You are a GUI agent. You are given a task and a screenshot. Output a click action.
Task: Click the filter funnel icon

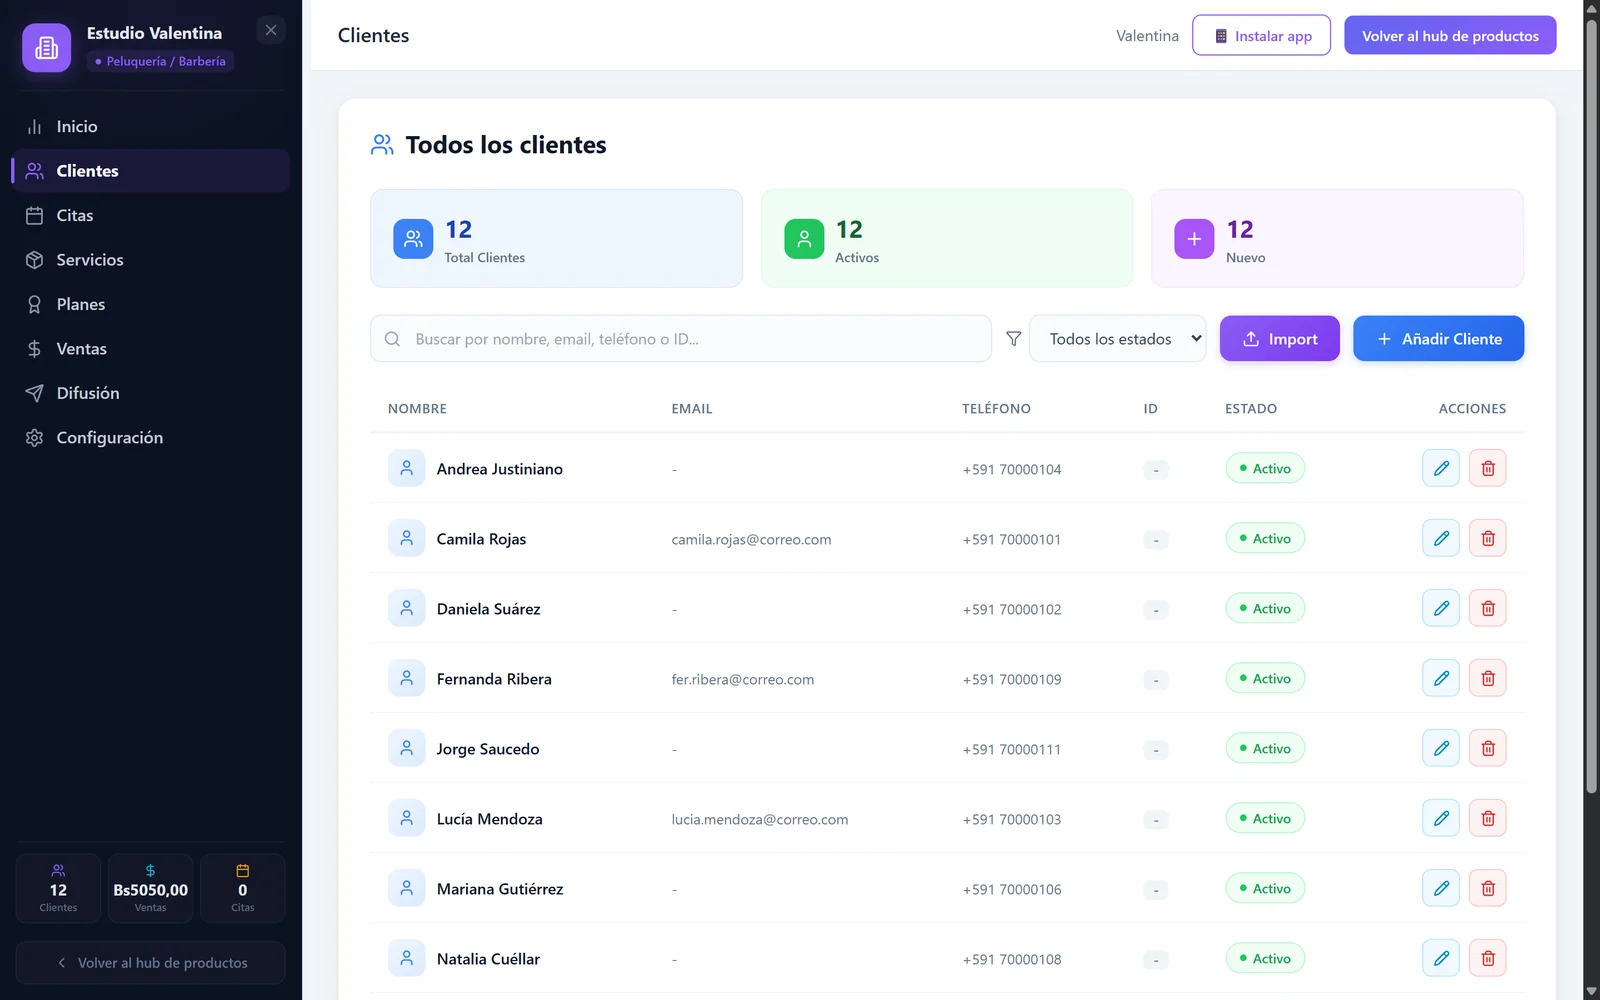[1013, 339]
